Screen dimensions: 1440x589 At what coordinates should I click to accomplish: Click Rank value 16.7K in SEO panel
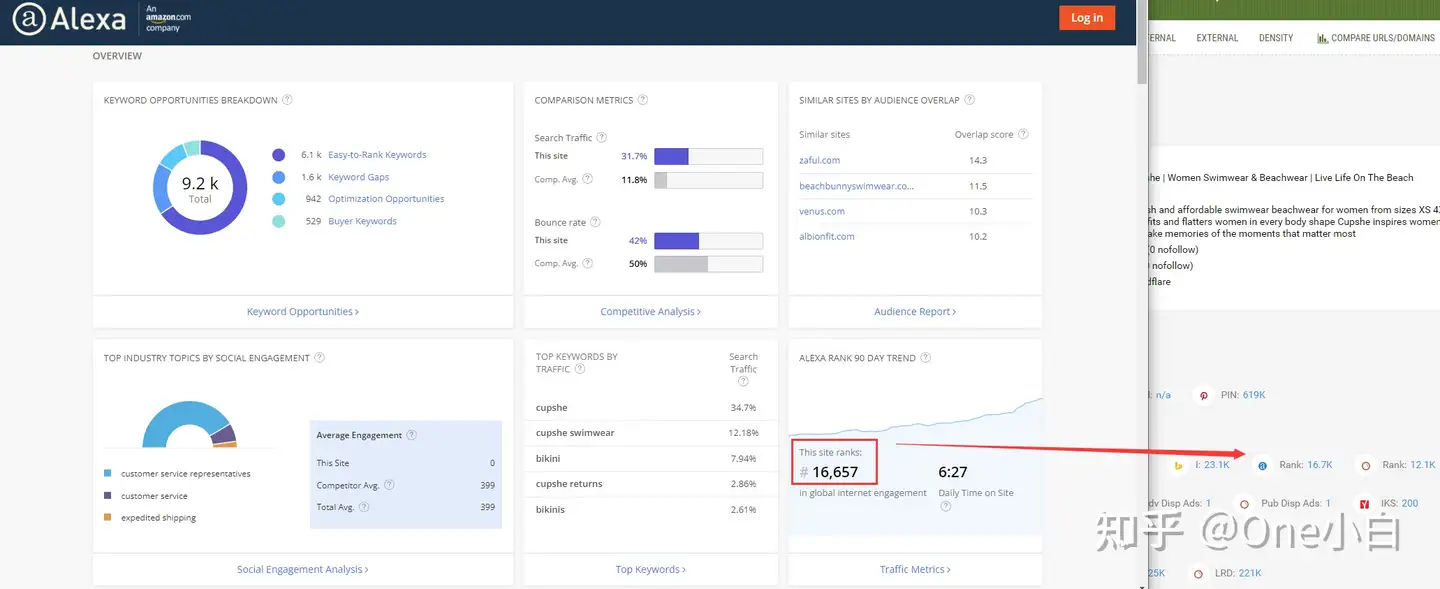[1320, 465]
